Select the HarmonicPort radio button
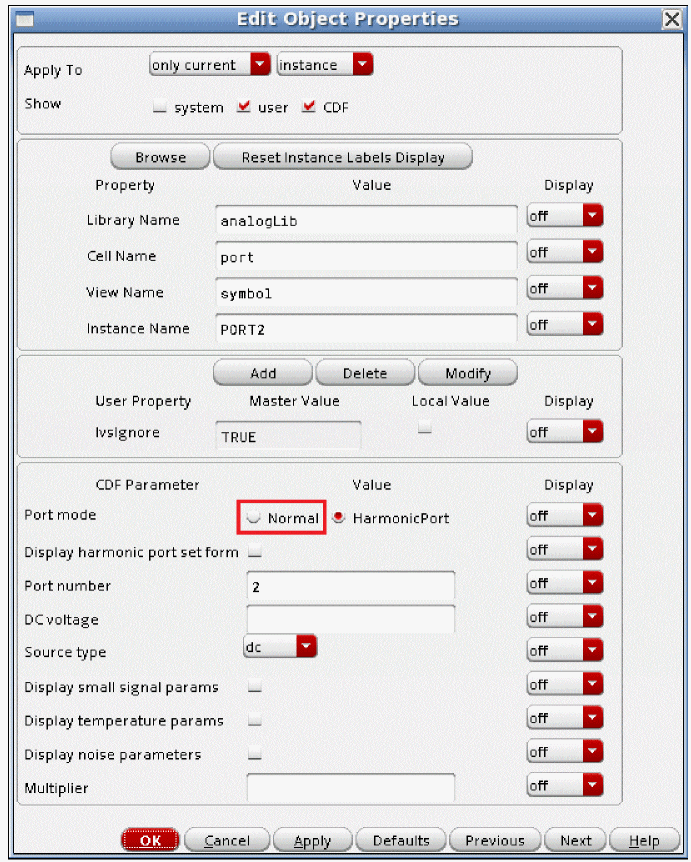 [x=339, y=517]
